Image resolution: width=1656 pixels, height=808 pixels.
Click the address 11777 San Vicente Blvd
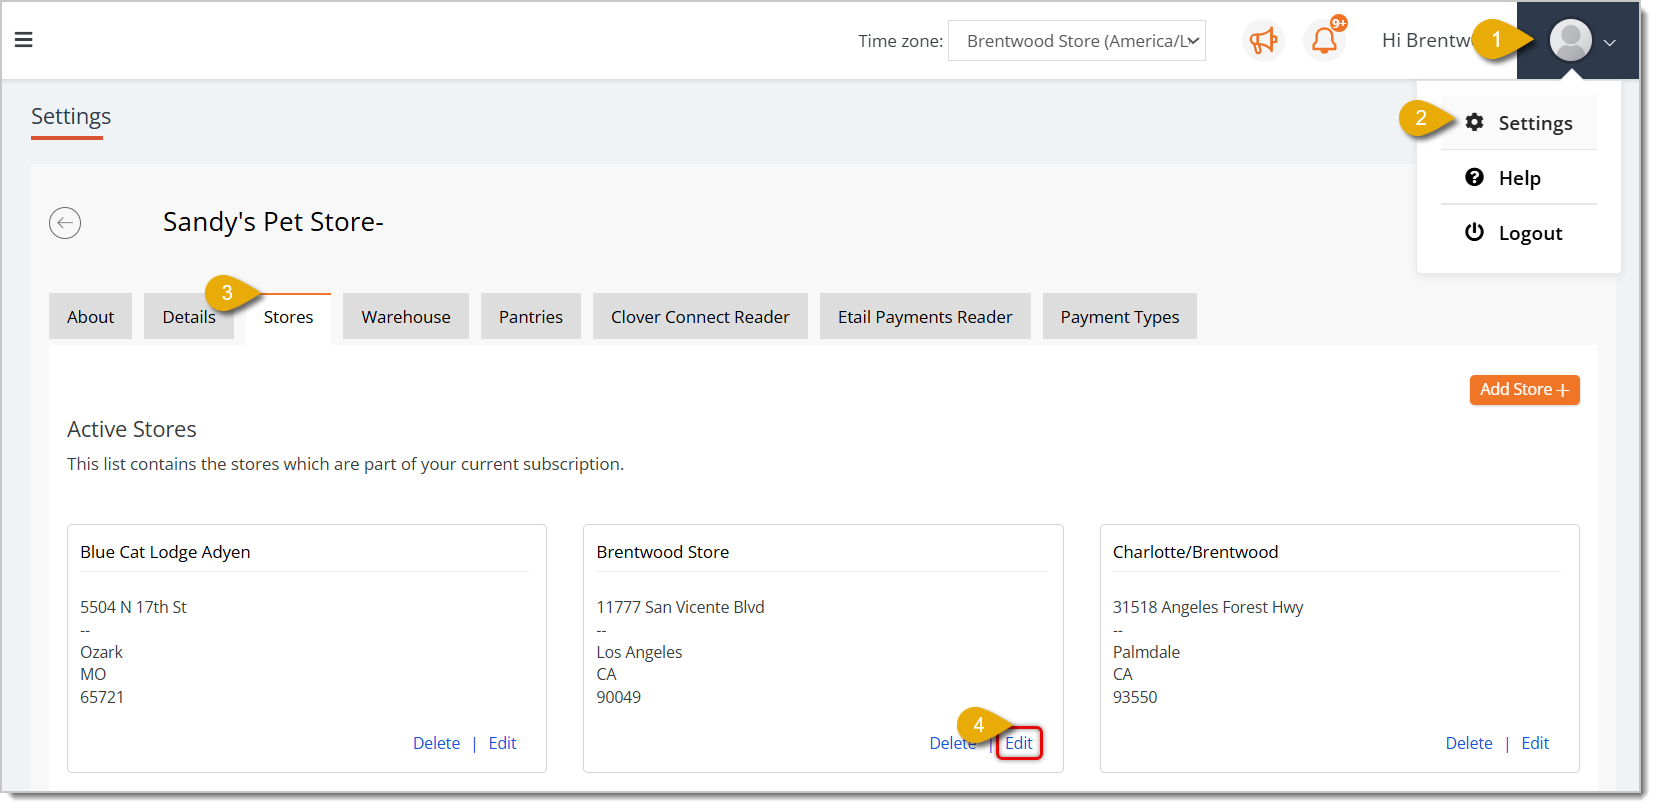pyautogui.click(x=680, y=607)
